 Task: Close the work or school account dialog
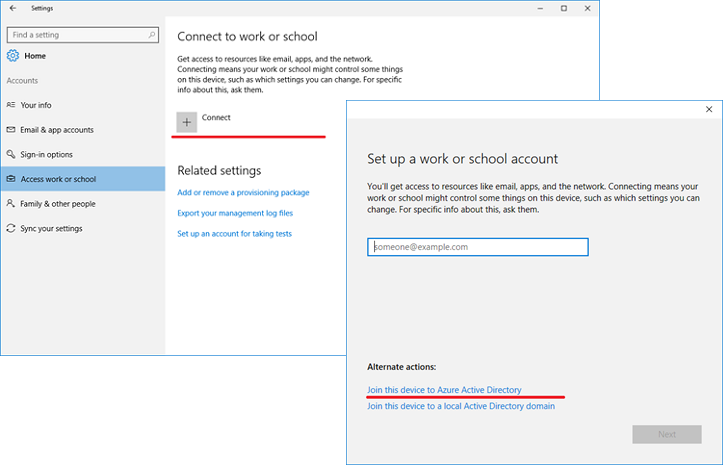pos(709,109)
